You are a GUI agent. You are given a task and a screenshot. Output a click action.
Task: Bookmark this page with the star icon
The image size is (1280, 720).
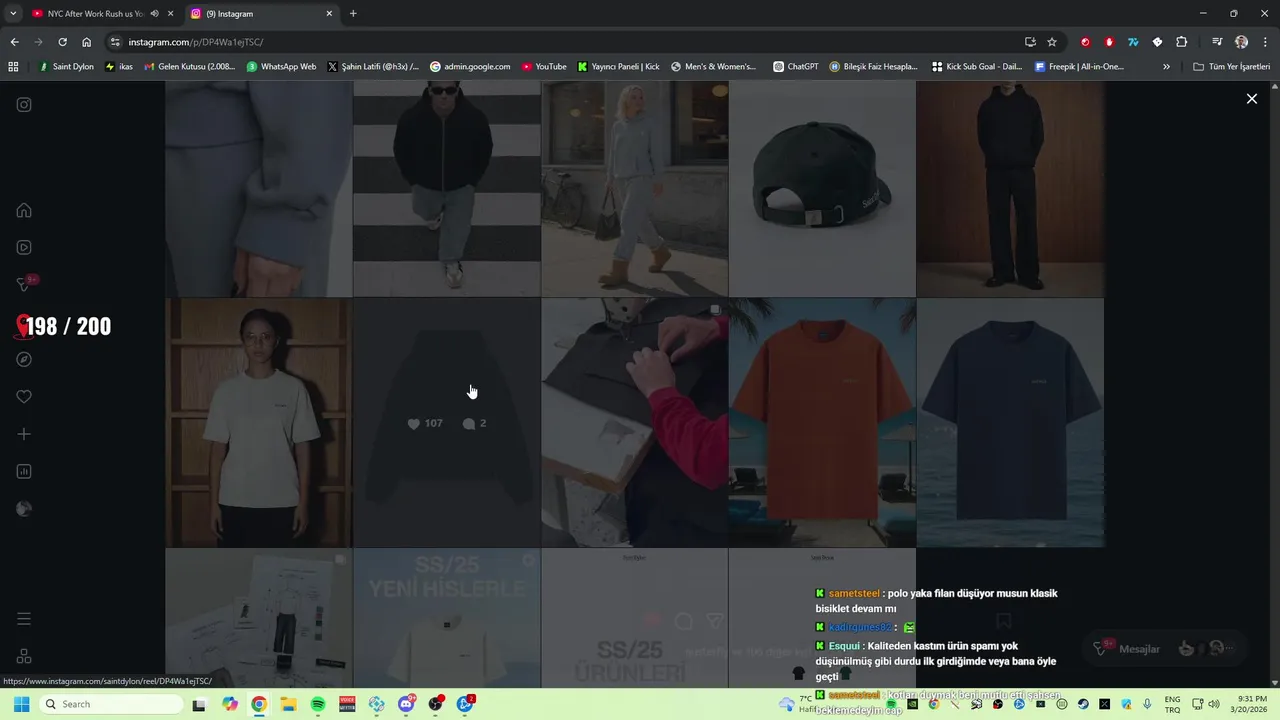(1052, 42)
